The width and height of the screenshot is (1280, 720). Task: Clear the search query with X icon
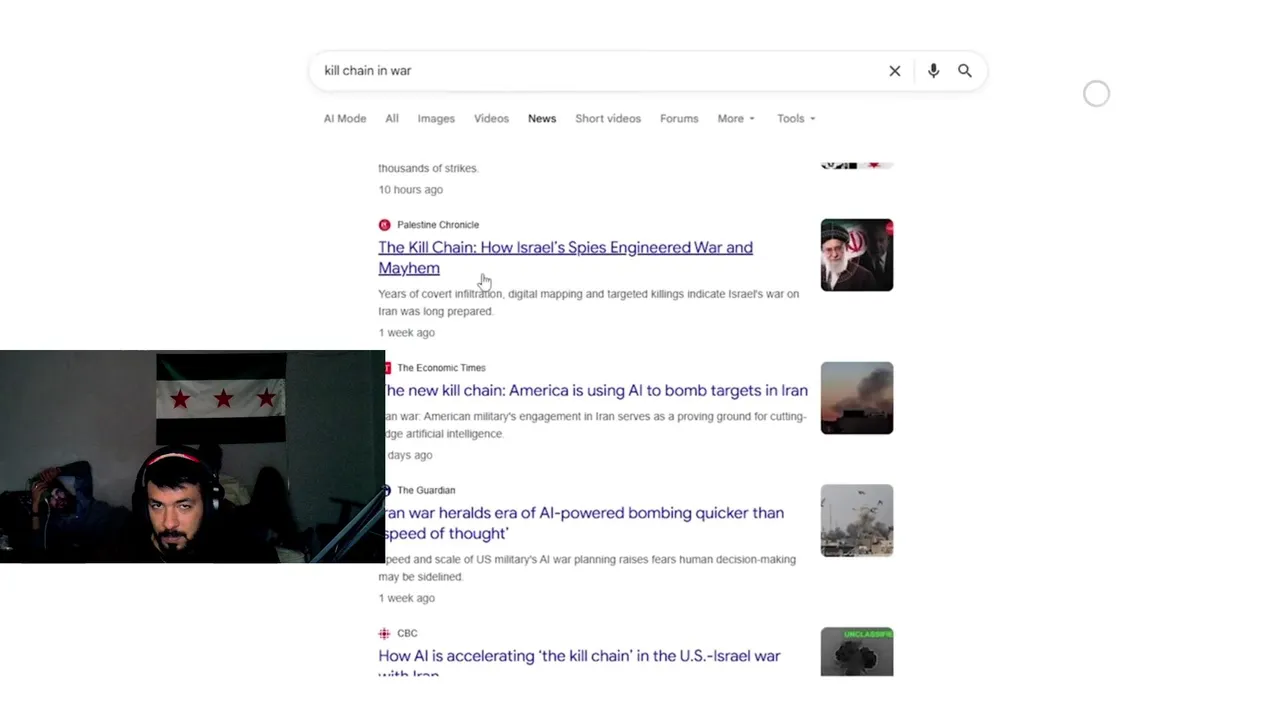[895, 71]
